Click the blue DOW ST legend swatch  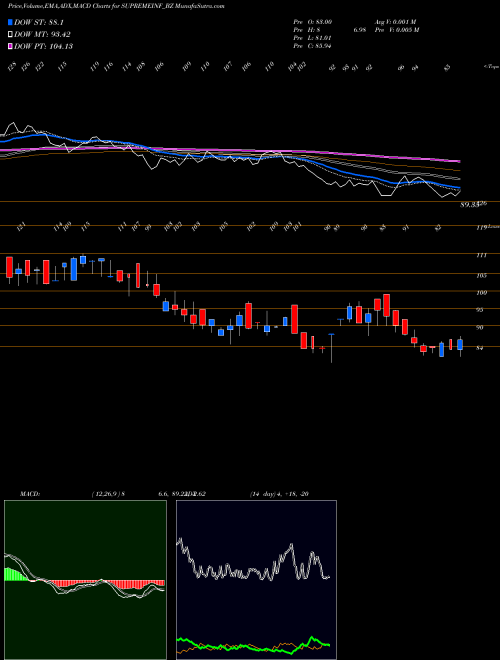[10, 22]
